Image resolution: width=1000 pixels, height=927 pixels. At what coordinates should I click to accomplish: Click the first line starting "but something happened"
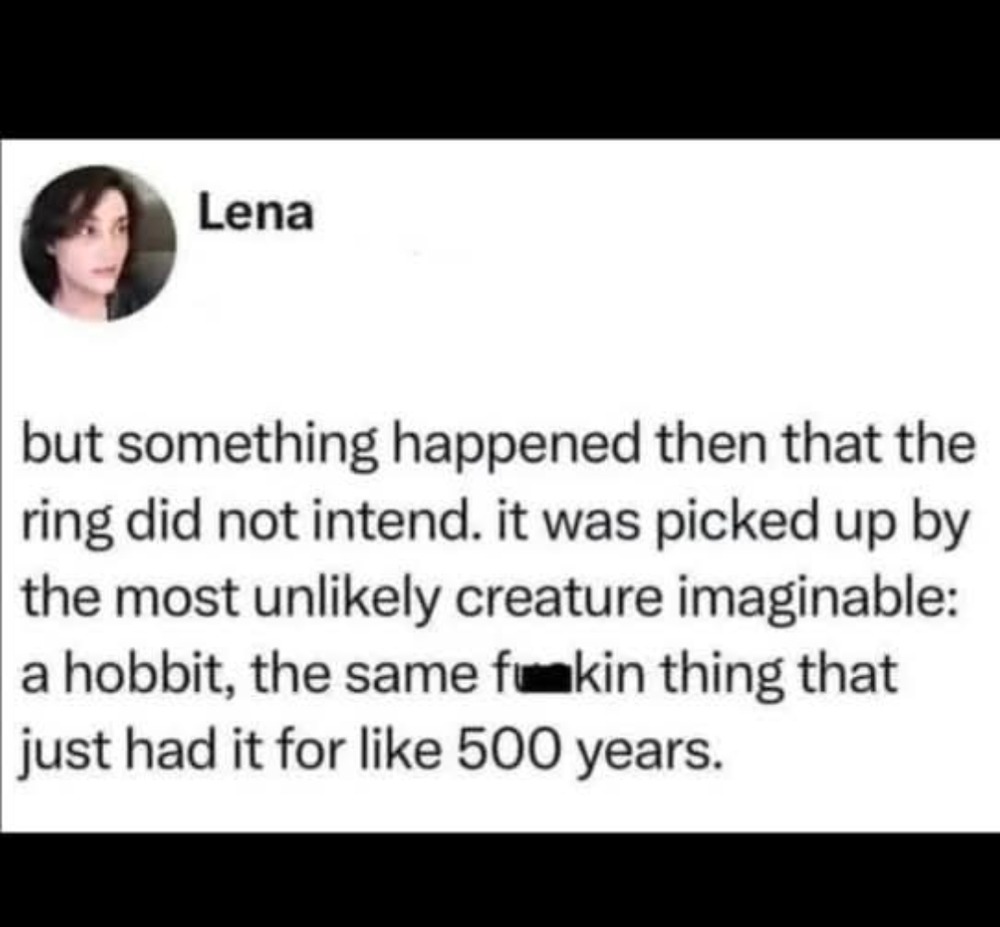tap(497, 445)
